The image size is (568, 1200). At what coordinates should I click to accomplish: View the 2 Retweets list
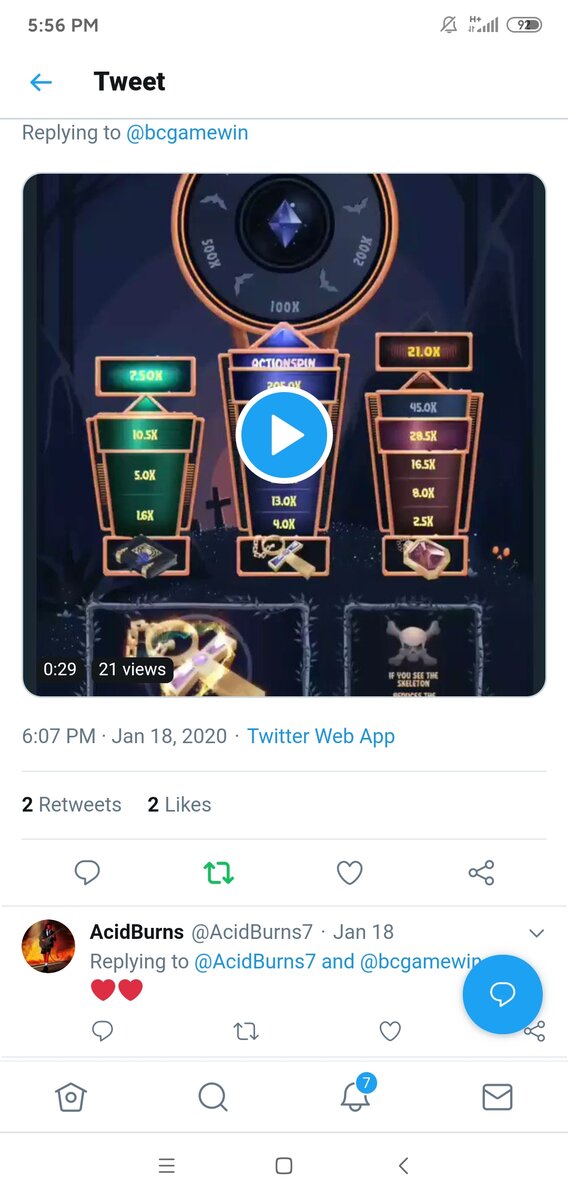[72, 804]
